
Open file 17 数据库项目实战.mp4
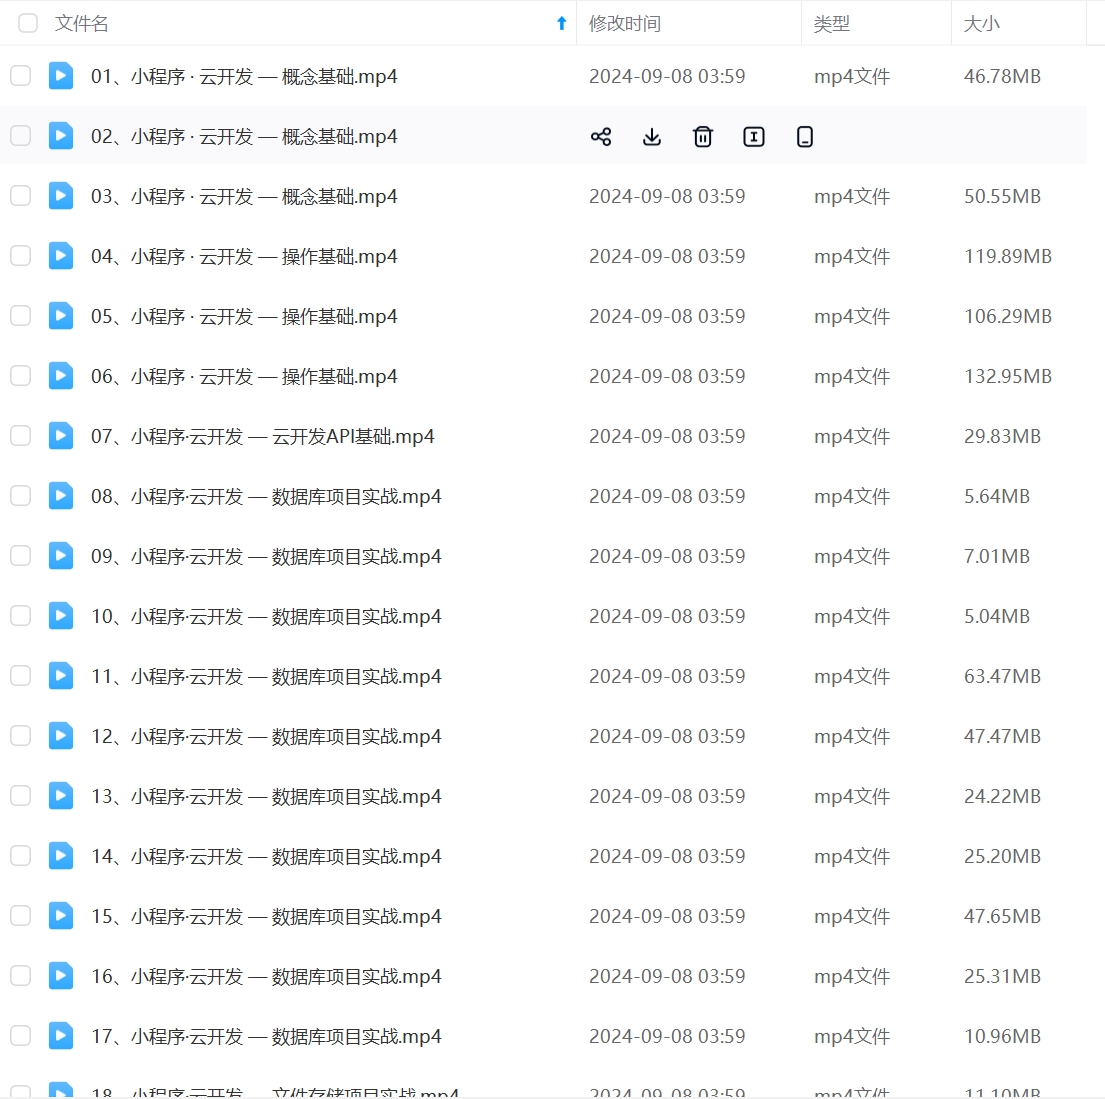coord(266,1036)
